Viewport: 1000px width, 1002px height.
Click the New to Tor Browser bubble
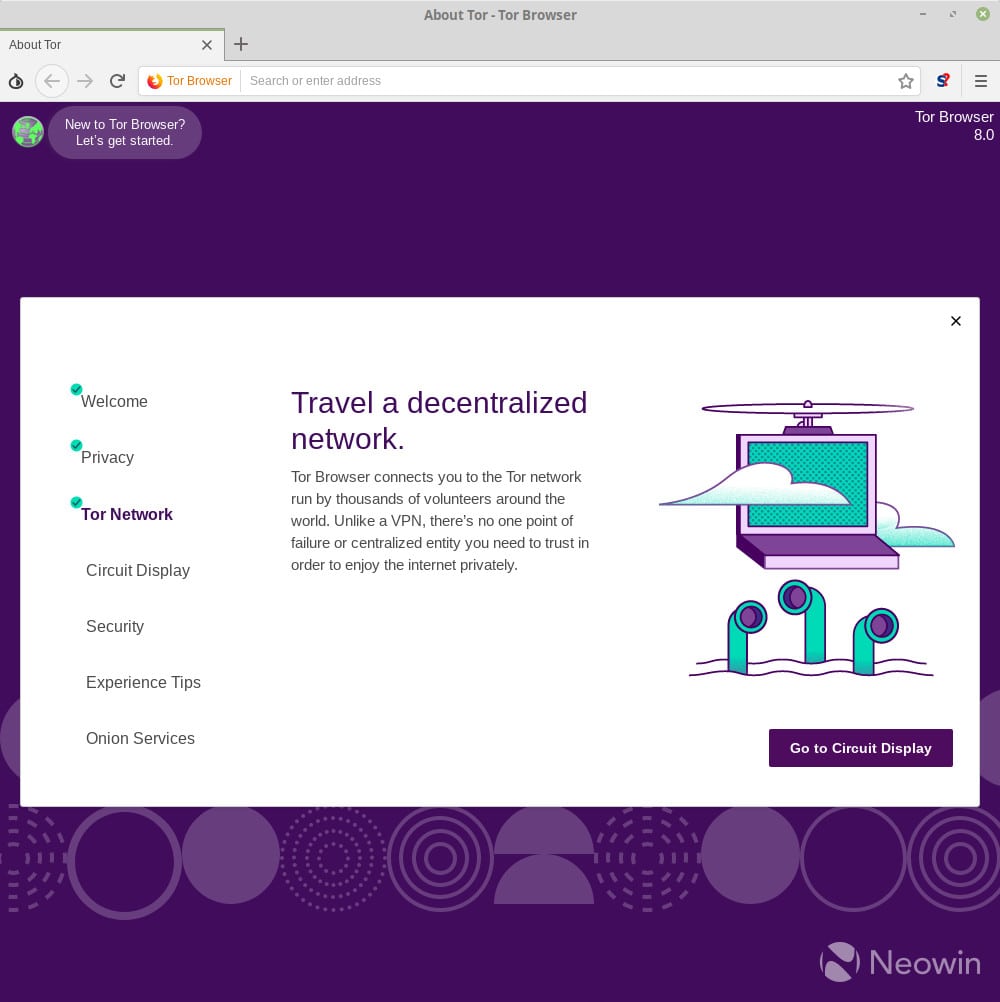click(125, 133)
